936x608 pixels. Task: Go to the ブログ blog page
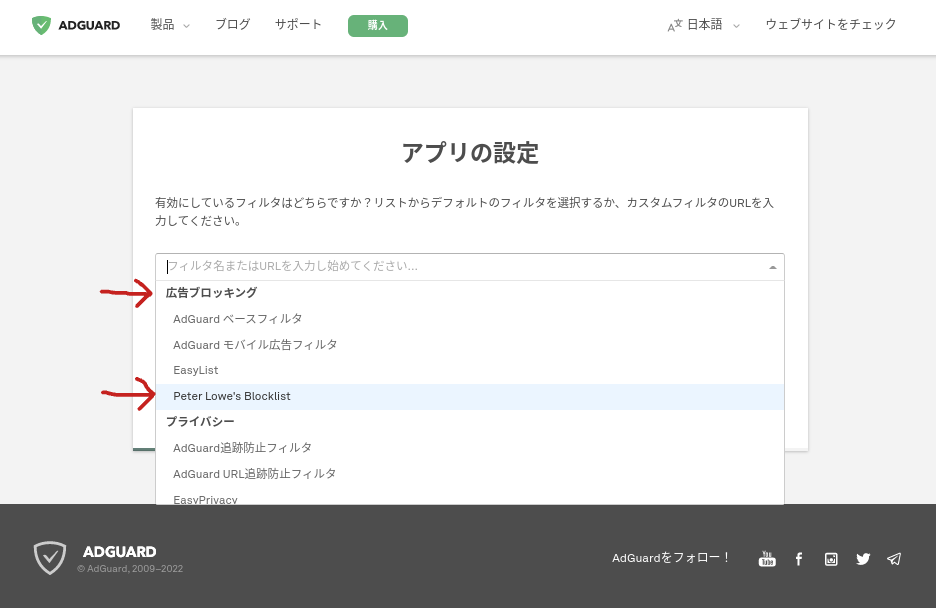coord(233,24)
